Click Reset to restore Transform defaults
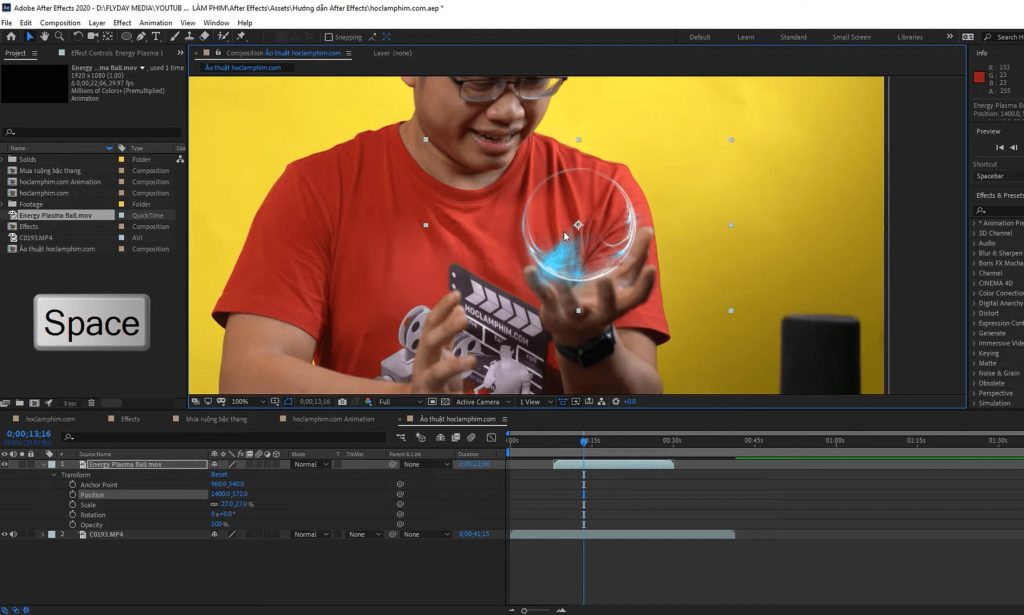The height and width of the screenshot is (615, 1024). [x=218, y=474]
